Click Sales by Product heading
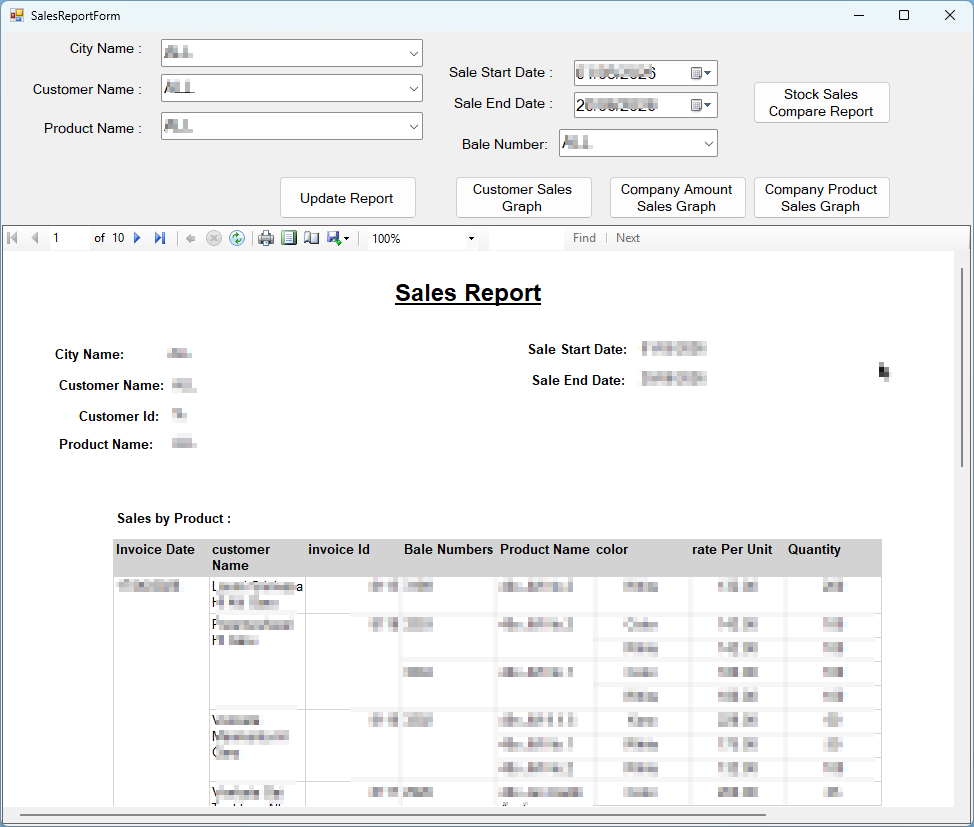Image resolution: width=974 pixels, height=827 pixels. 174,518
